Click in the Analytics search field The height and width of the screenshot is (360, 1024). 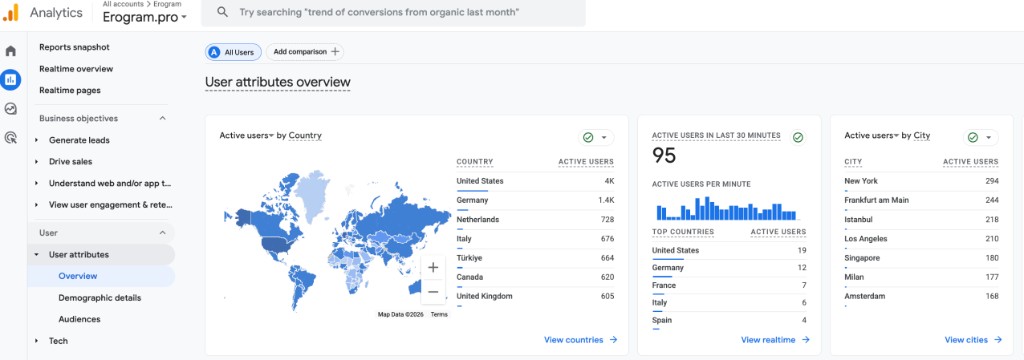[x=393, y=12]
